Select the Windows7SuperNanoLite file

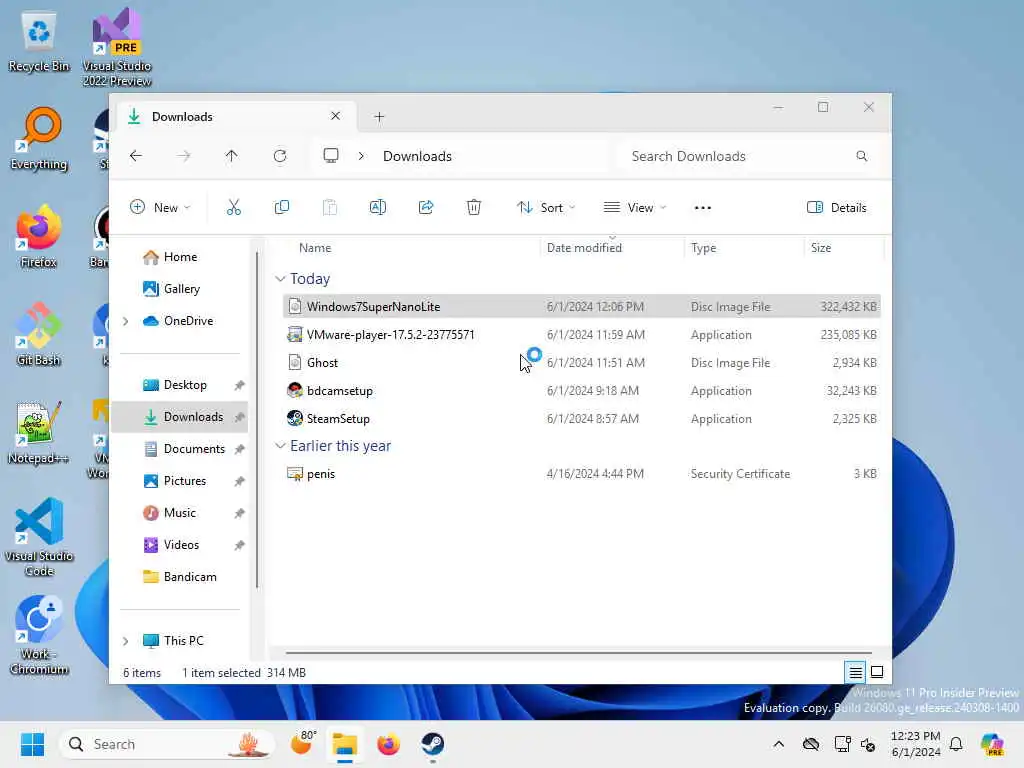(582, 306)
